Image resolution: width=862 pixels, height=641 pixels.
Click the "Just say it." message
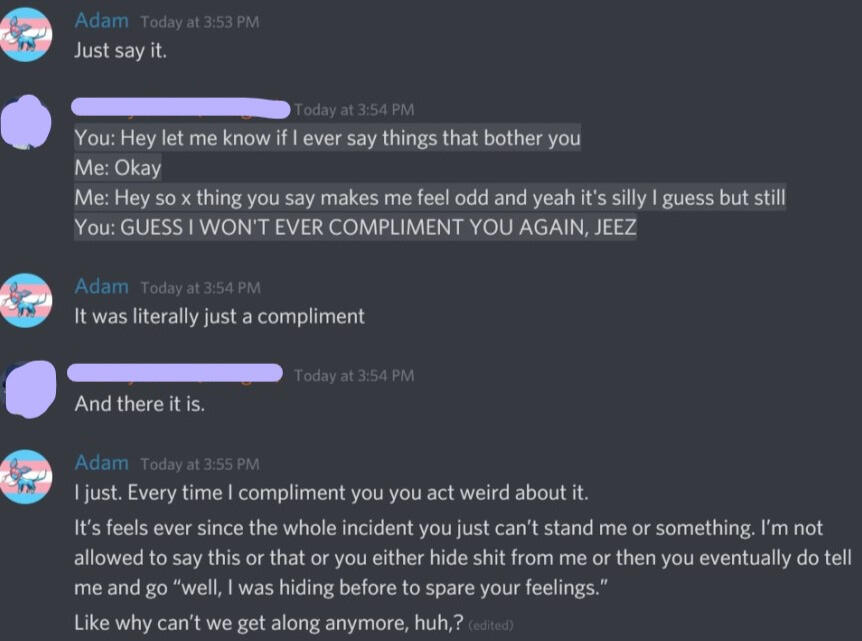(120, 50)
